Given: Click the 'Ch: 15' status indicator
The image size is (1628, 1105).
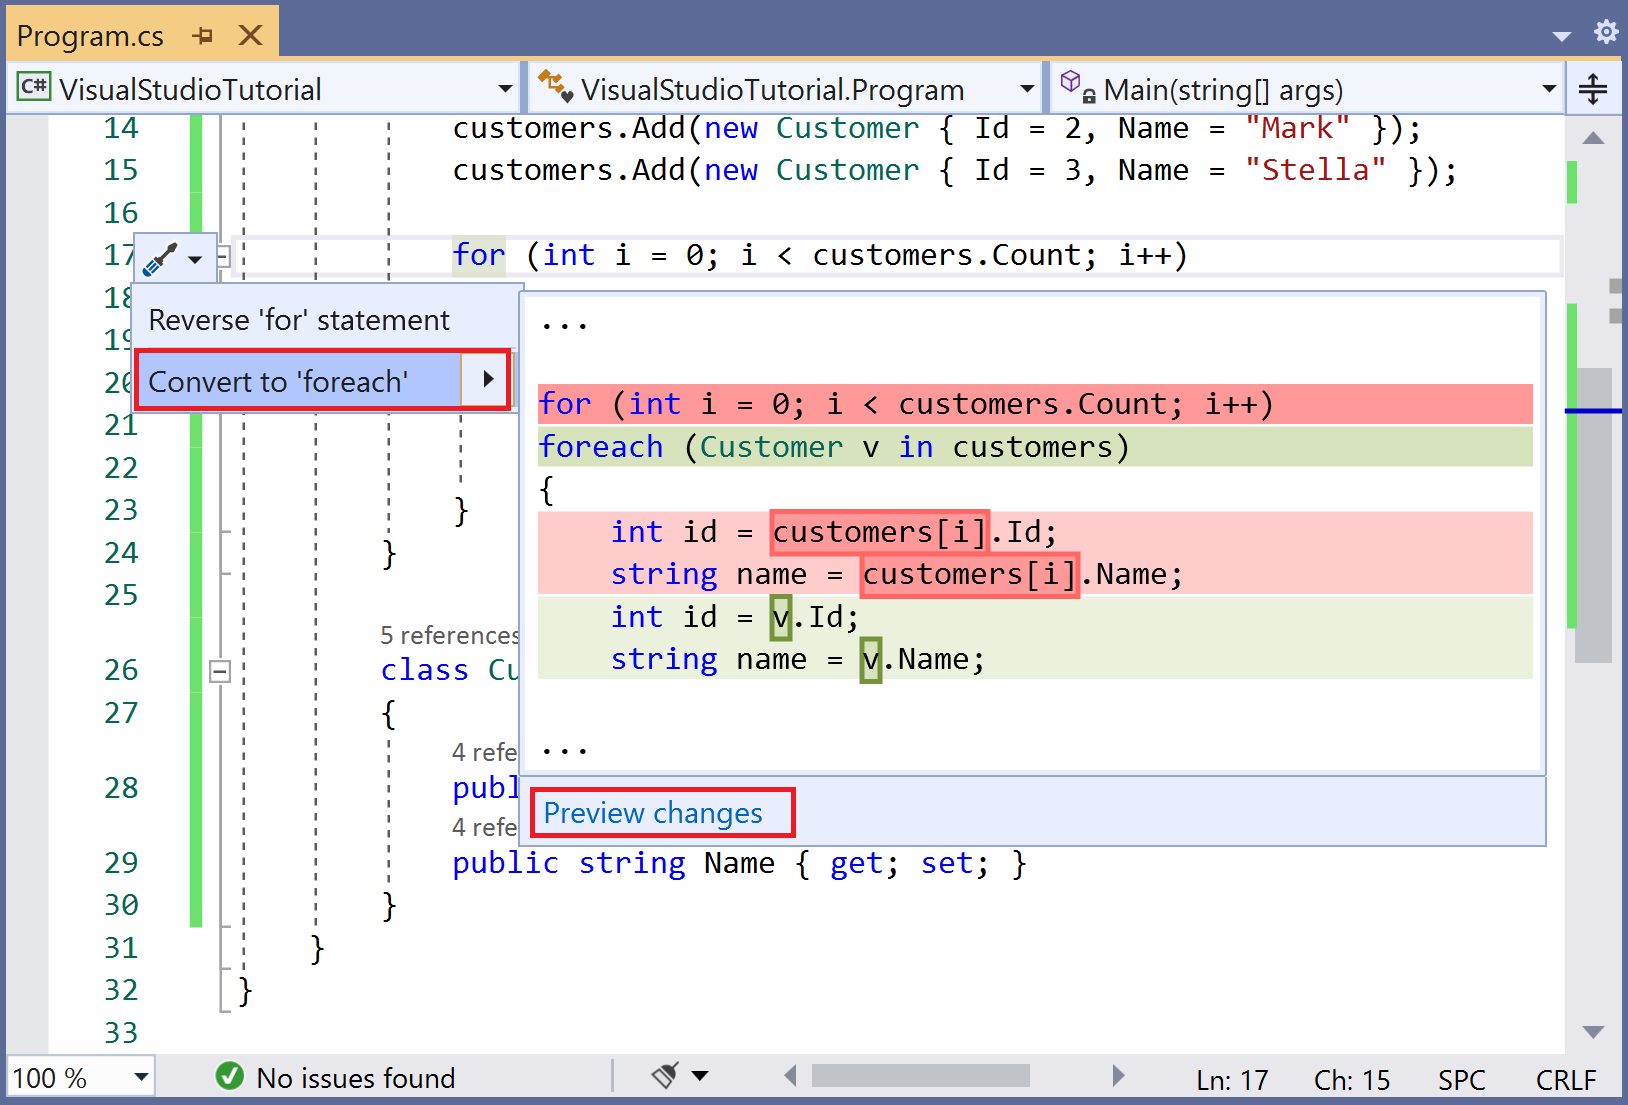Looking at the screenshot, I should [x=1352, y=1080].
